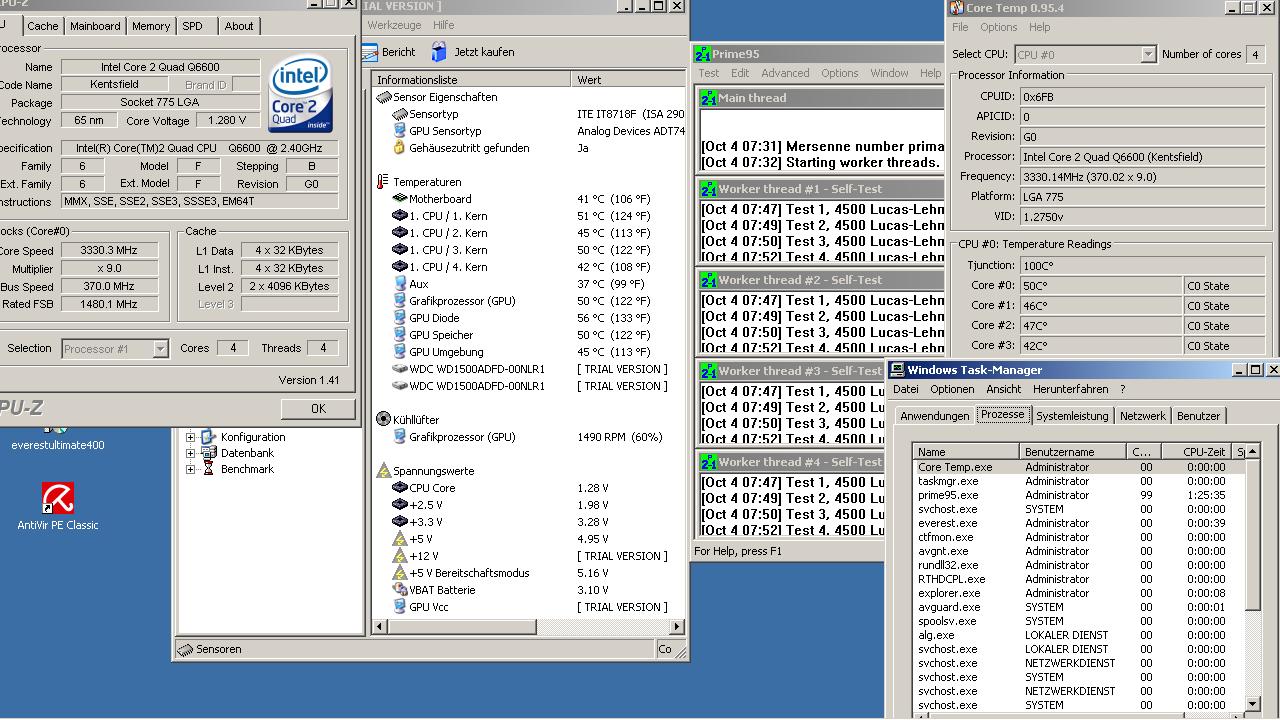This screenshot has height=720, width=1280.
Task: Open the Benutzer tab in Task-Manager
Action: 1198,416
